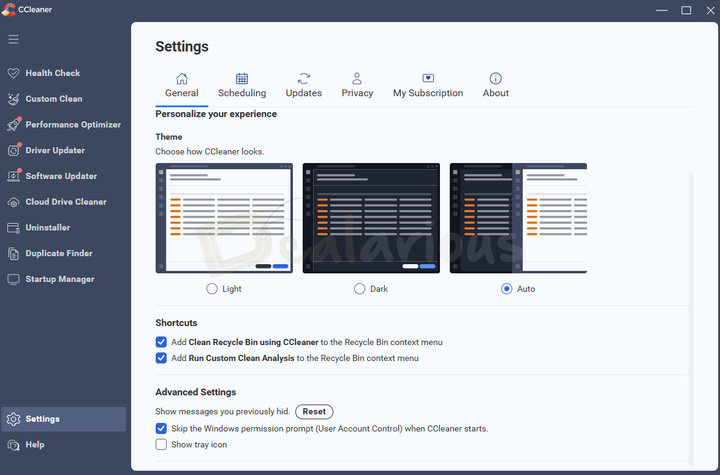Click the Dark theme preview thumbnail
Viewport: 720px width, 475px height.
371,218
